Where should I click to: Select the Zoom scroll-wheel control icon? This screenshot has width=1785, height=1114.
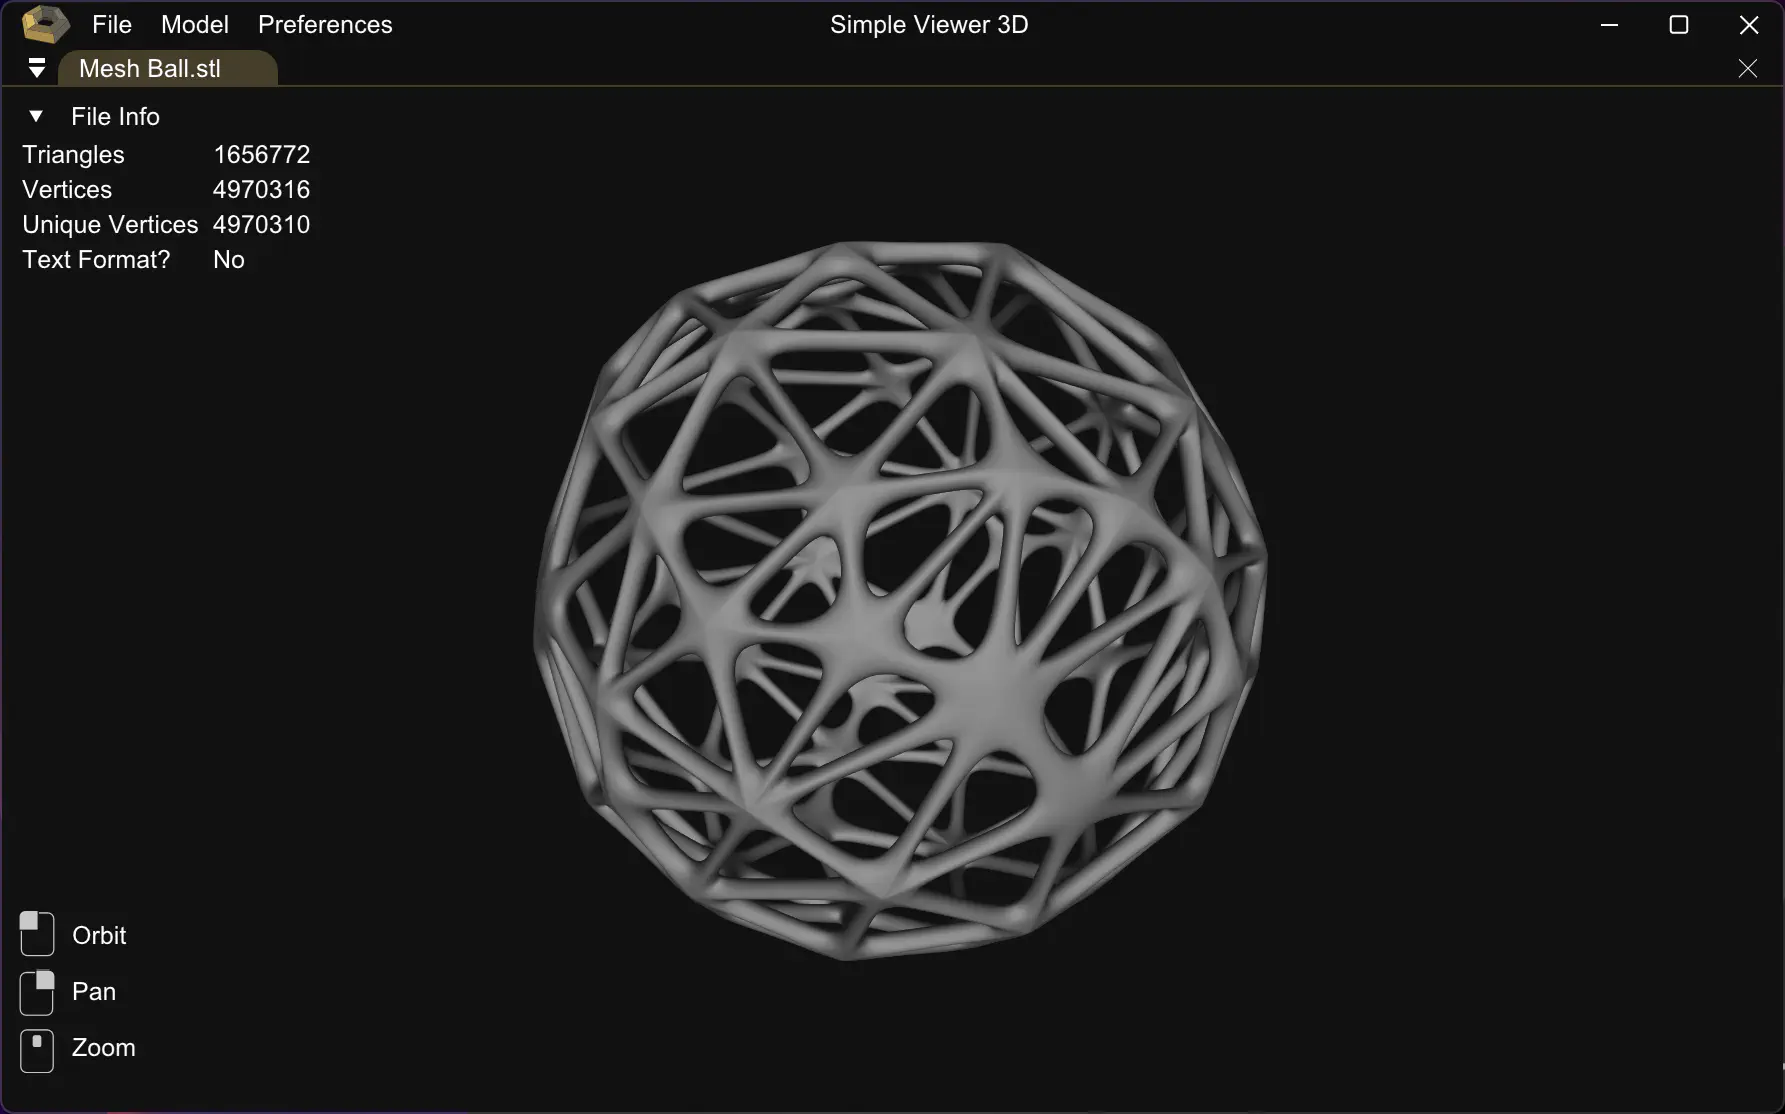point(37,1050)
